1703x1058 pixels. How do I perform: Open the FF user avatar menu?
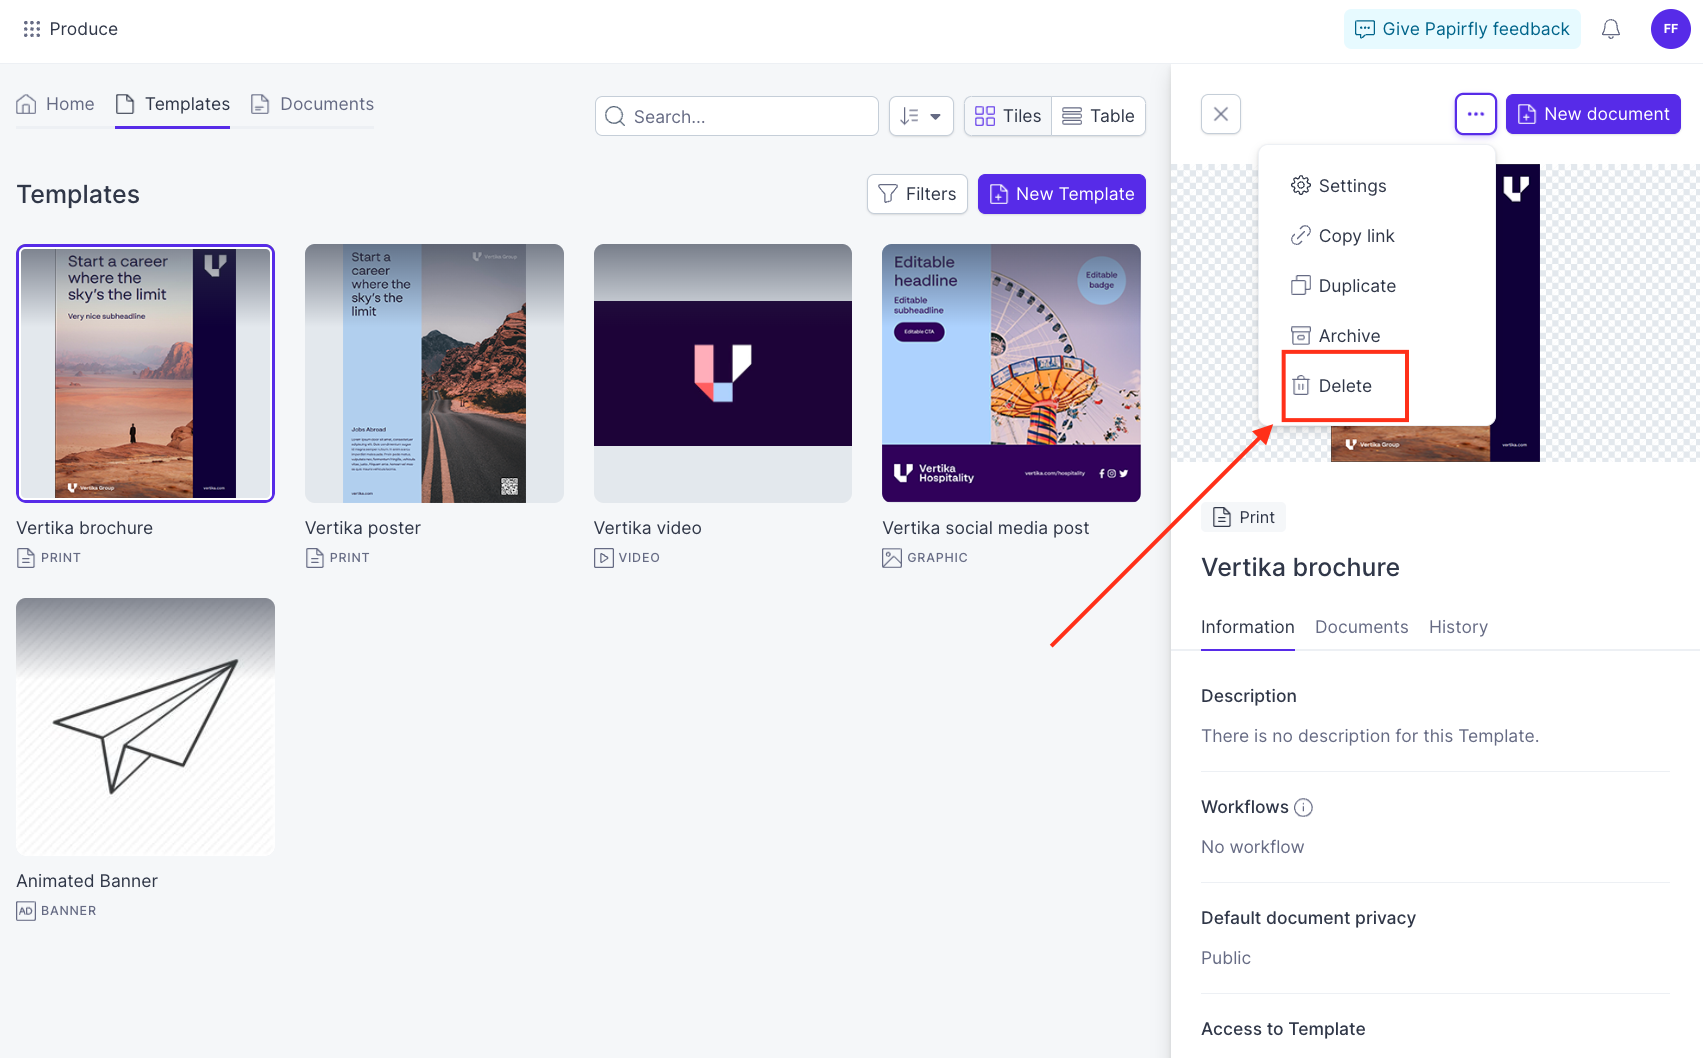[x=1670, y=29]
